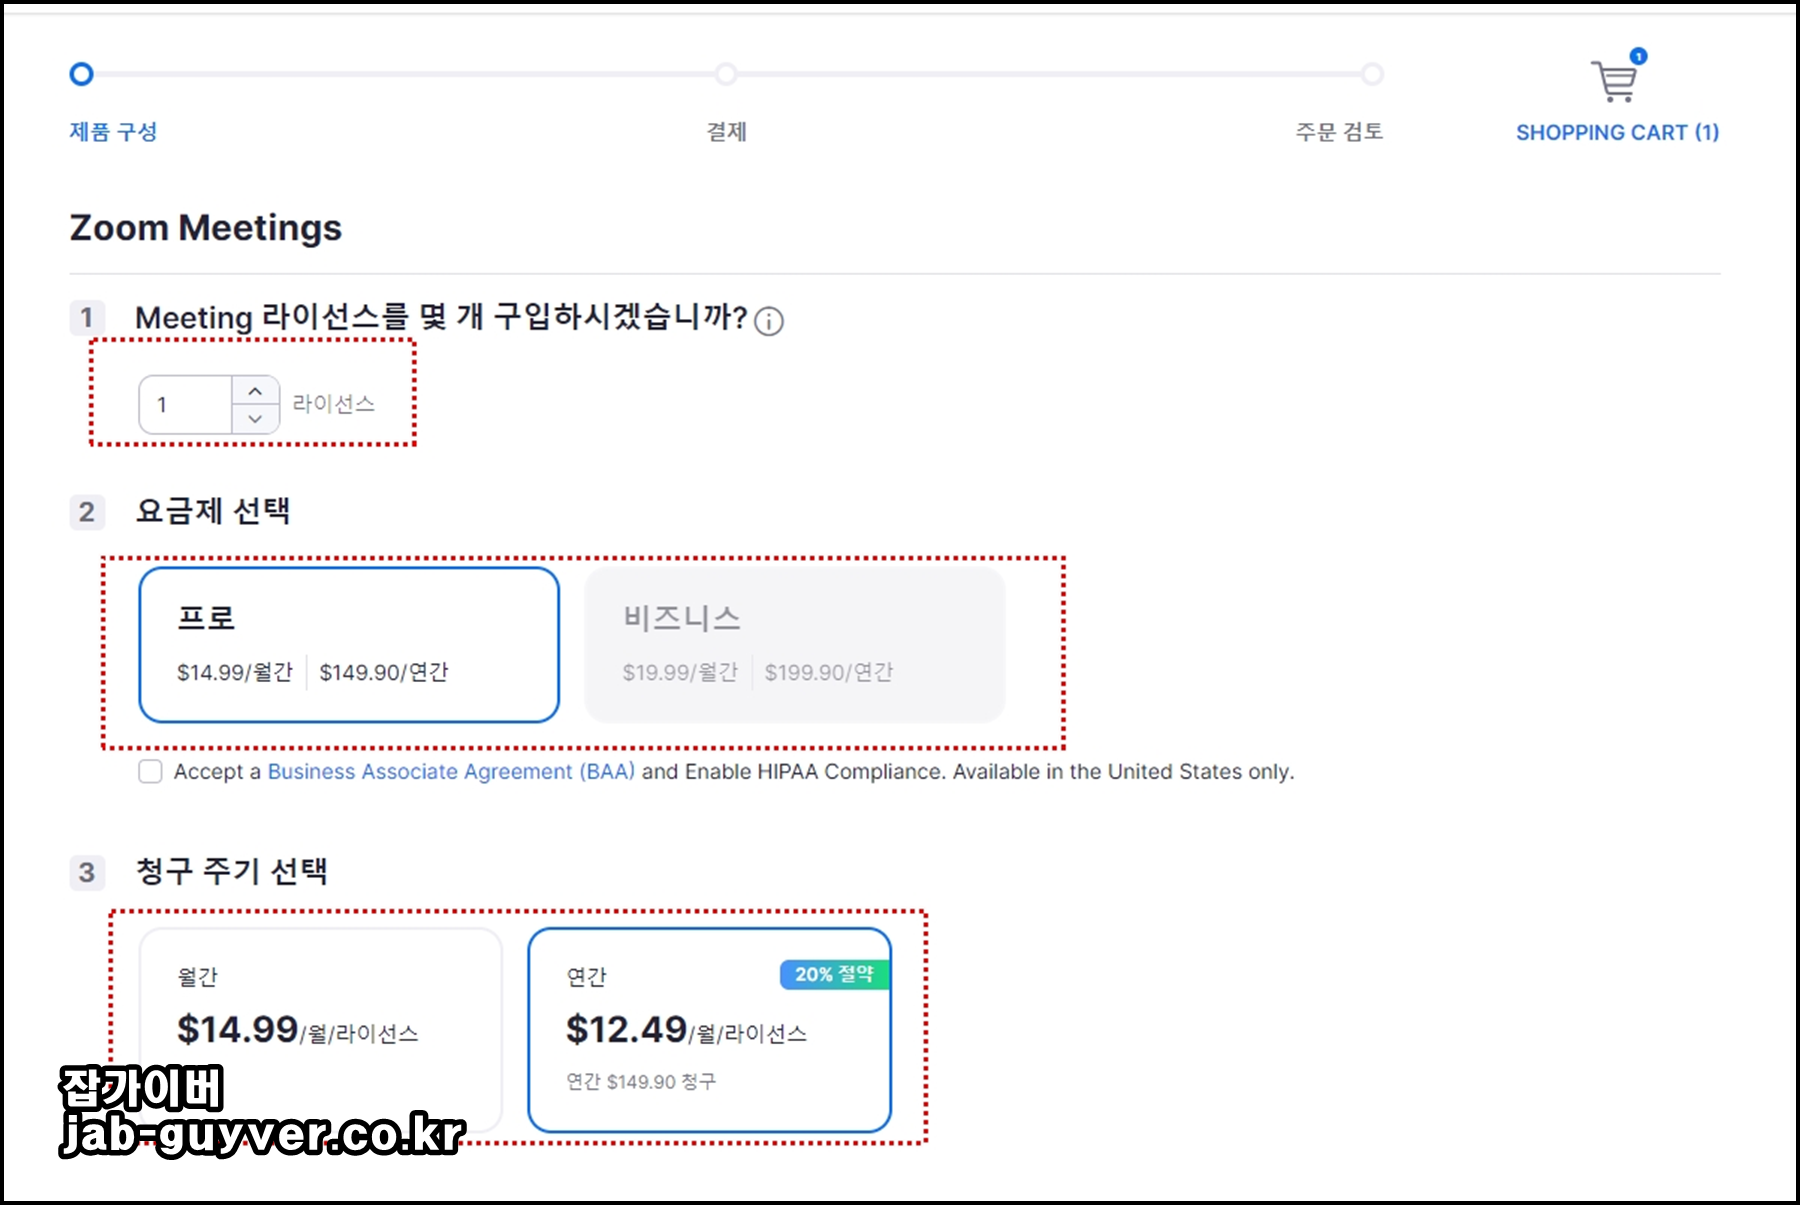The height and width of the screenshot is (1205, 1800).
Task: Click the 청구 주기 선택 section heading
Action: 232,871
